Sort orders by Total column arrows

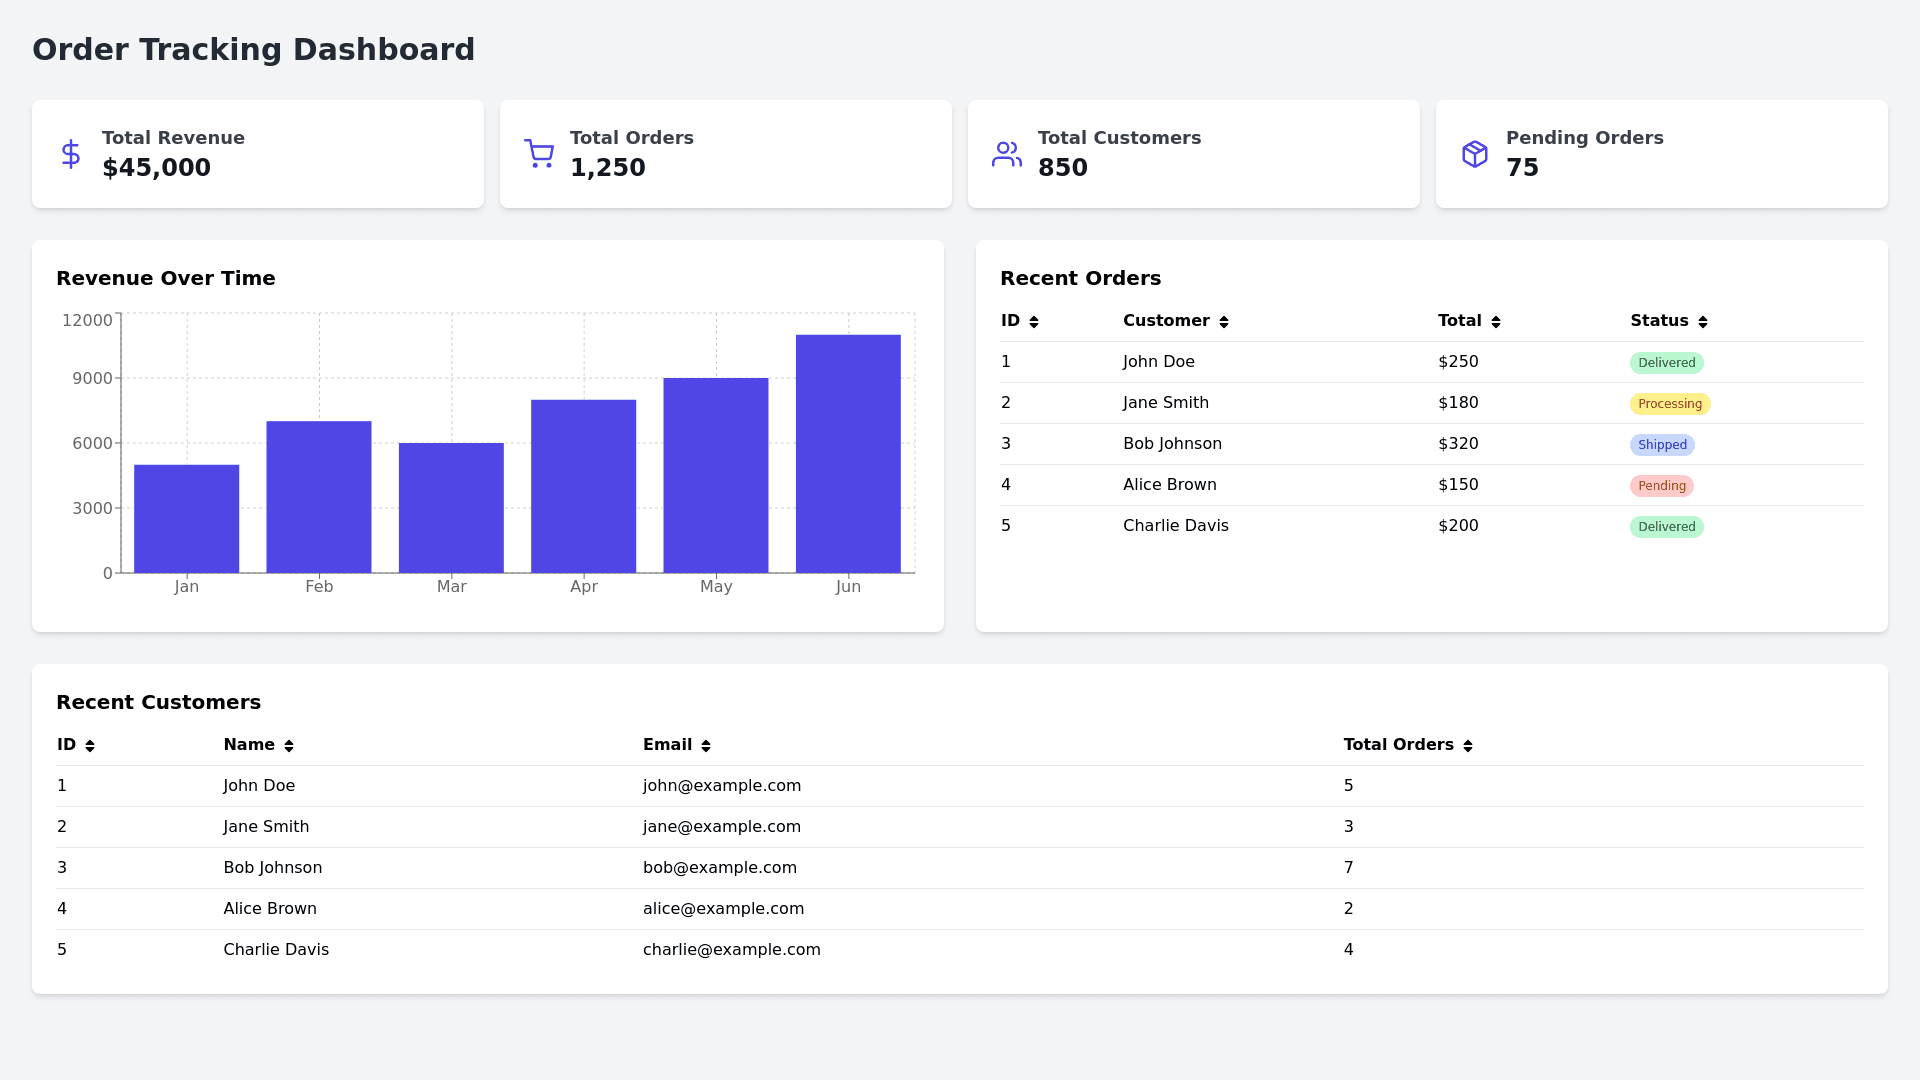pyautogui.click(x=1496, y=322)
